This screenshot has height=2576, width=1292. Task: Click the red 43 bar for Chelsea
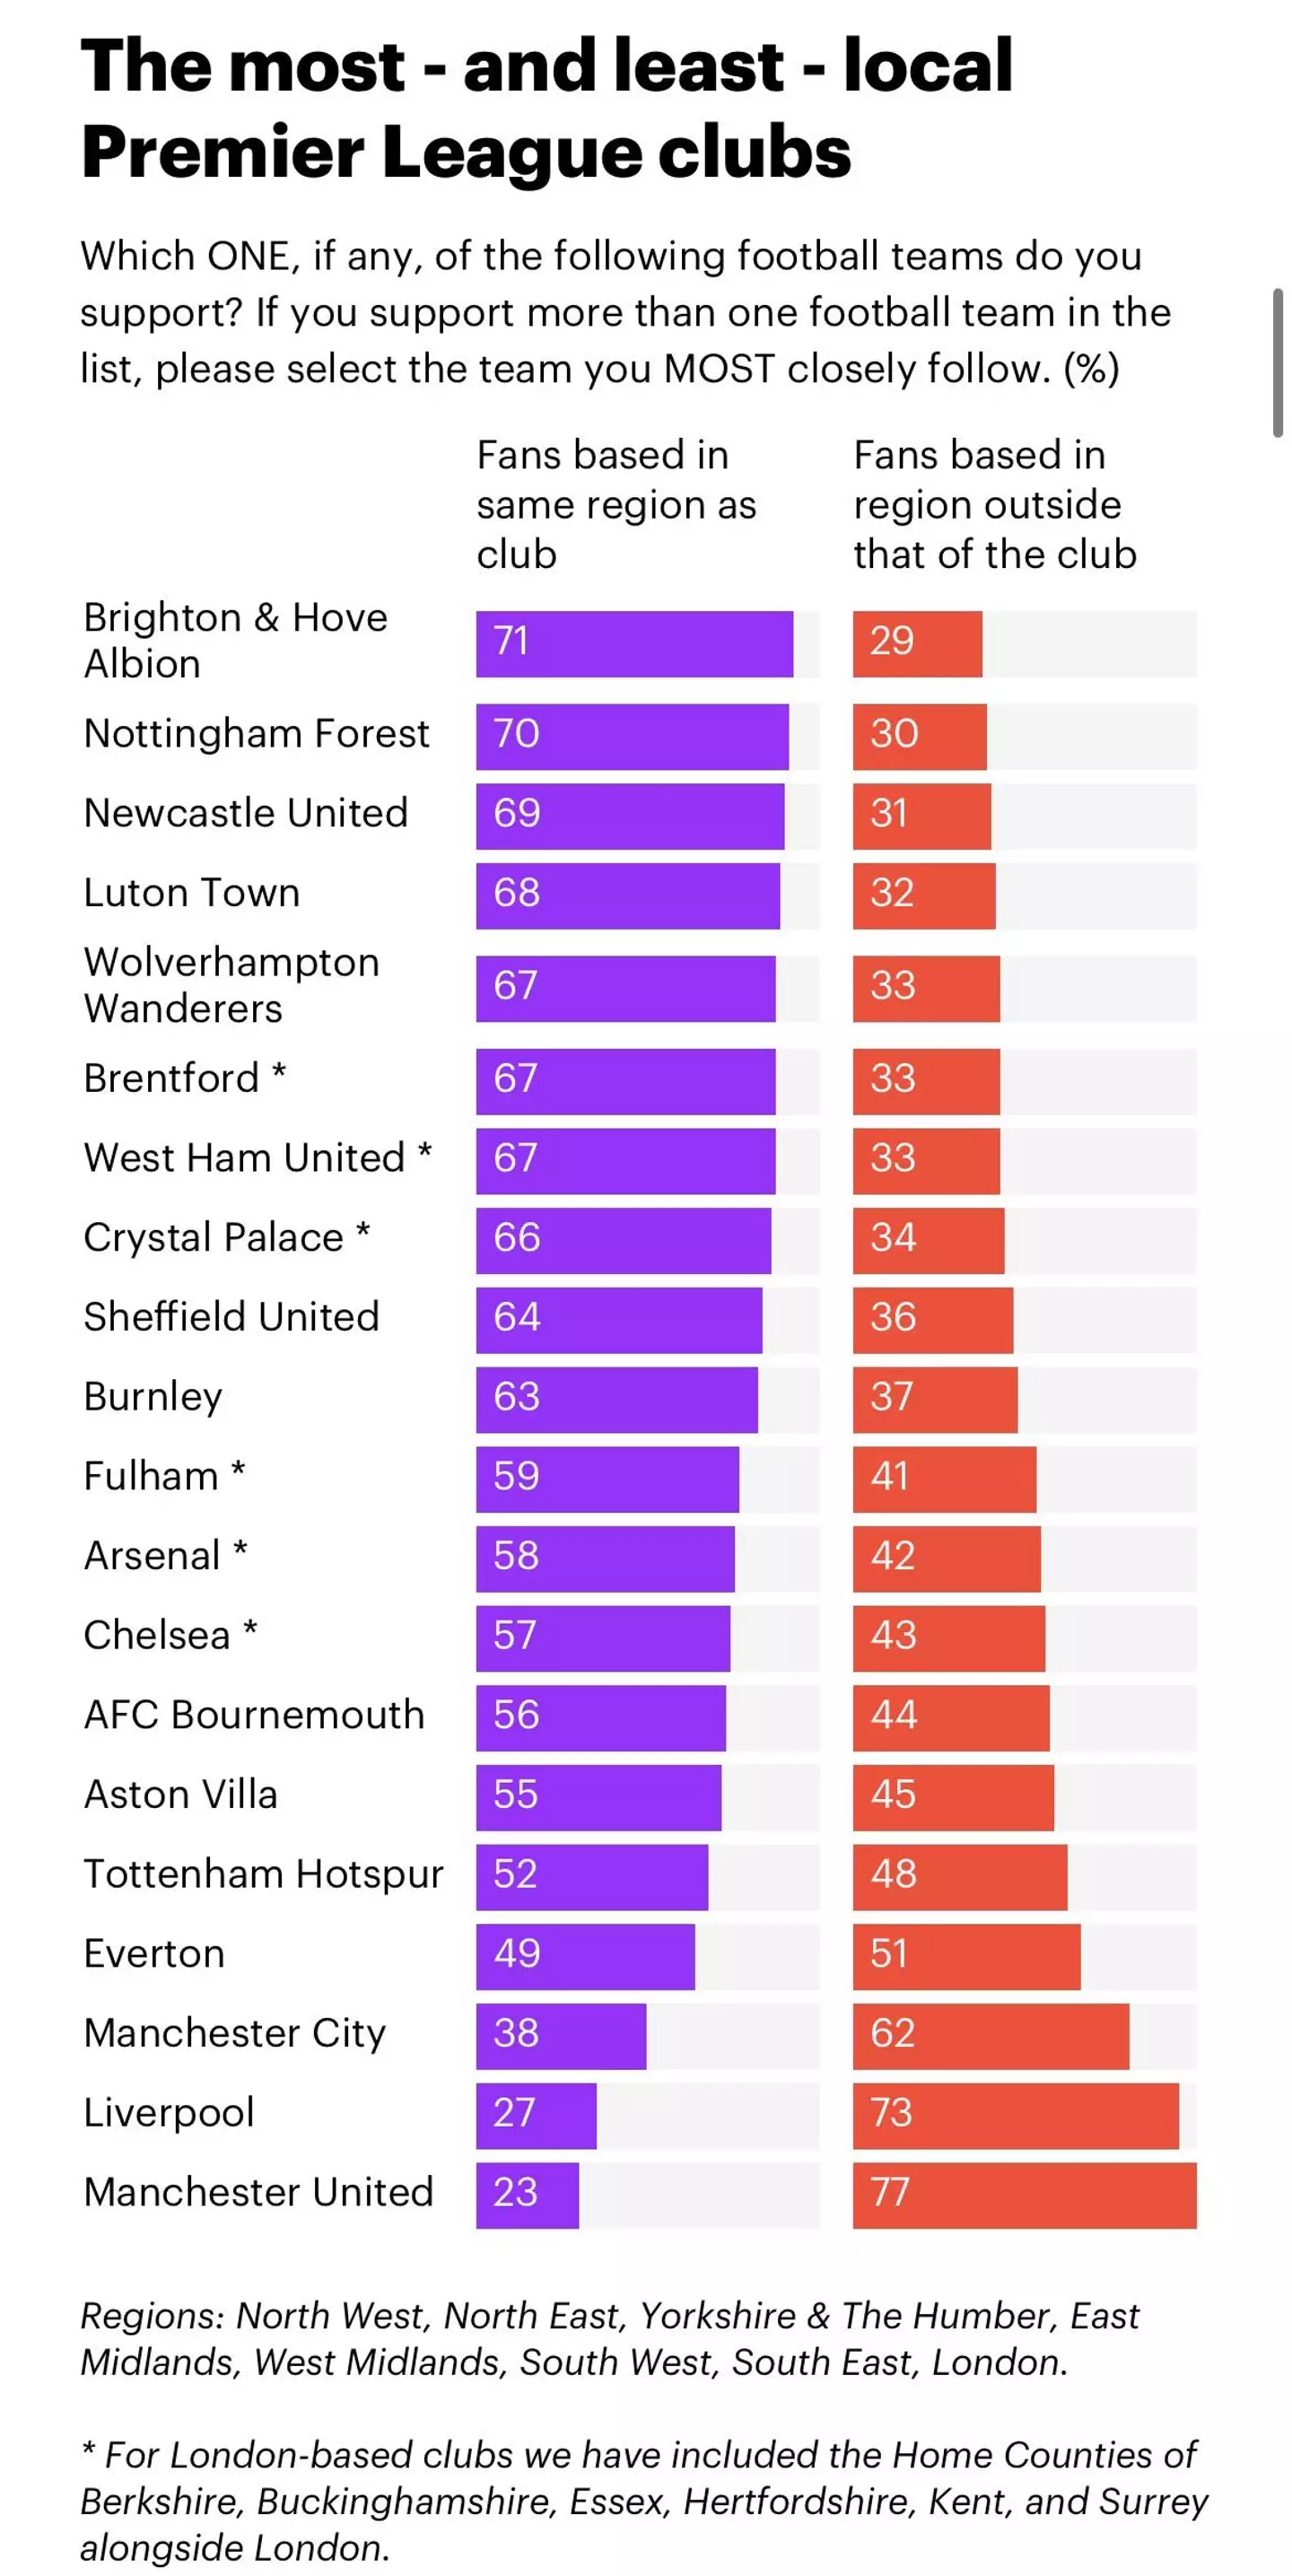948,1638
